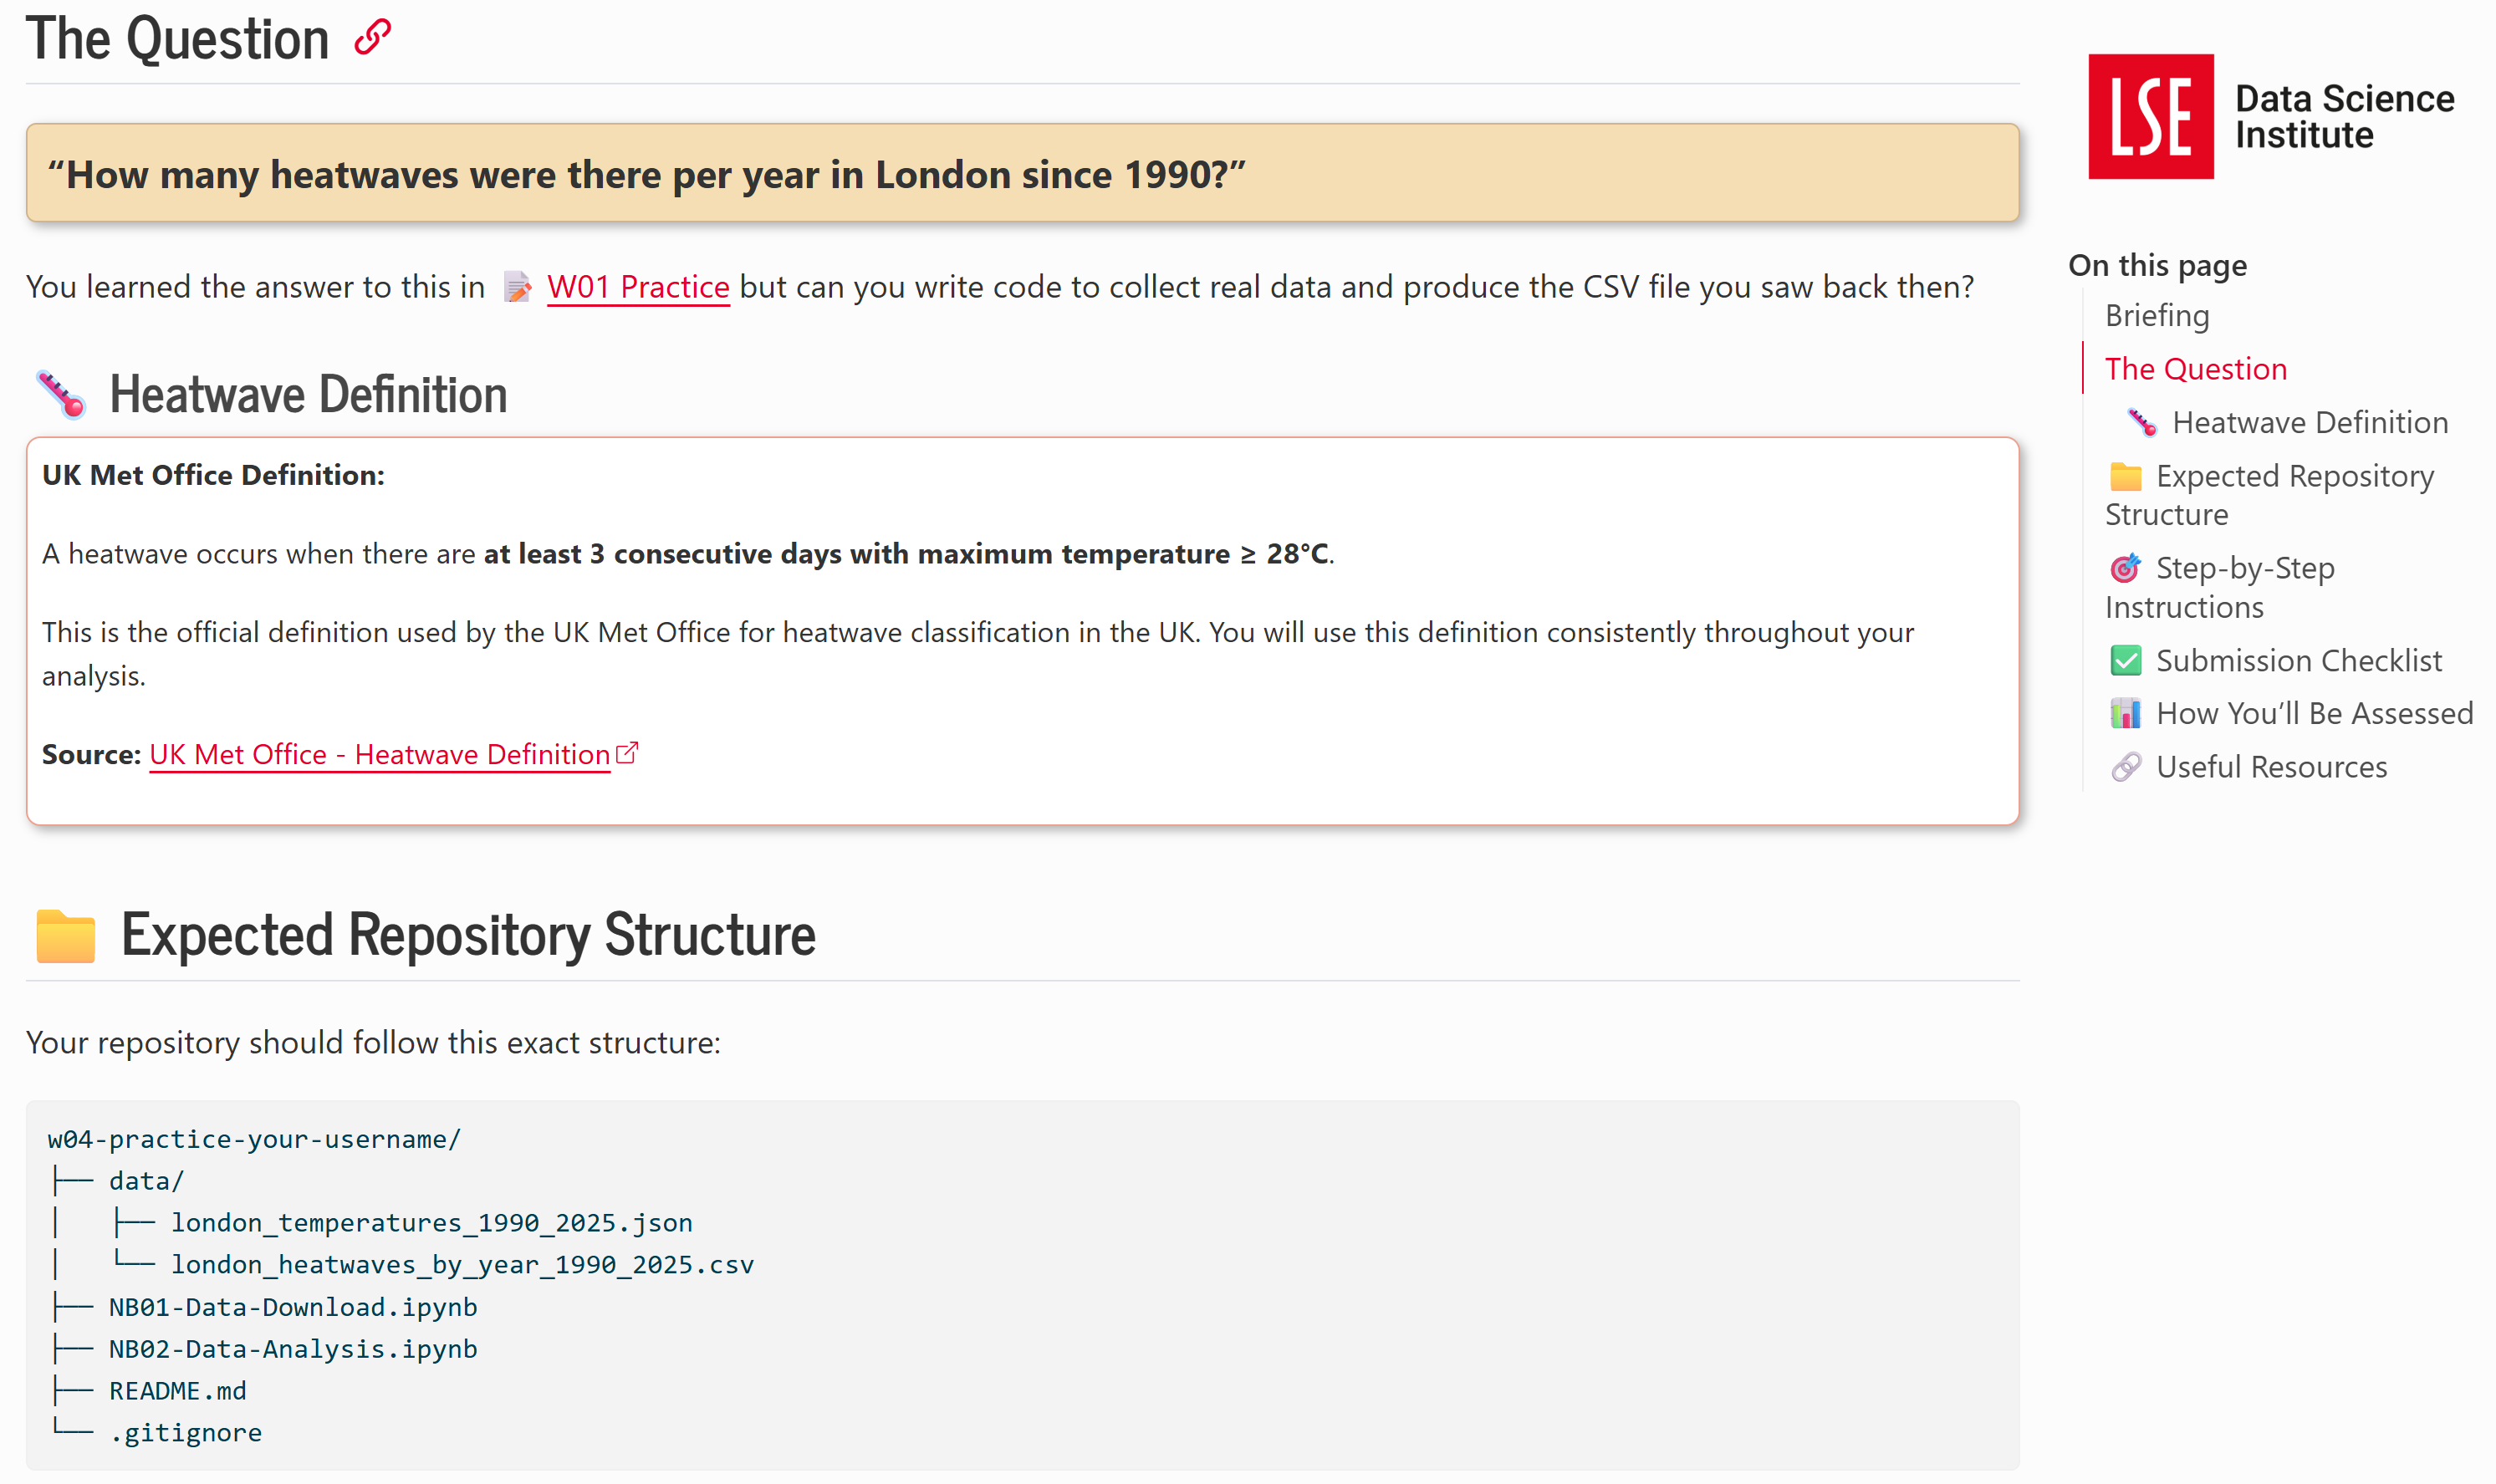Navigate to Expected Repository Structure in sidebar

[x=2293, y=476]
